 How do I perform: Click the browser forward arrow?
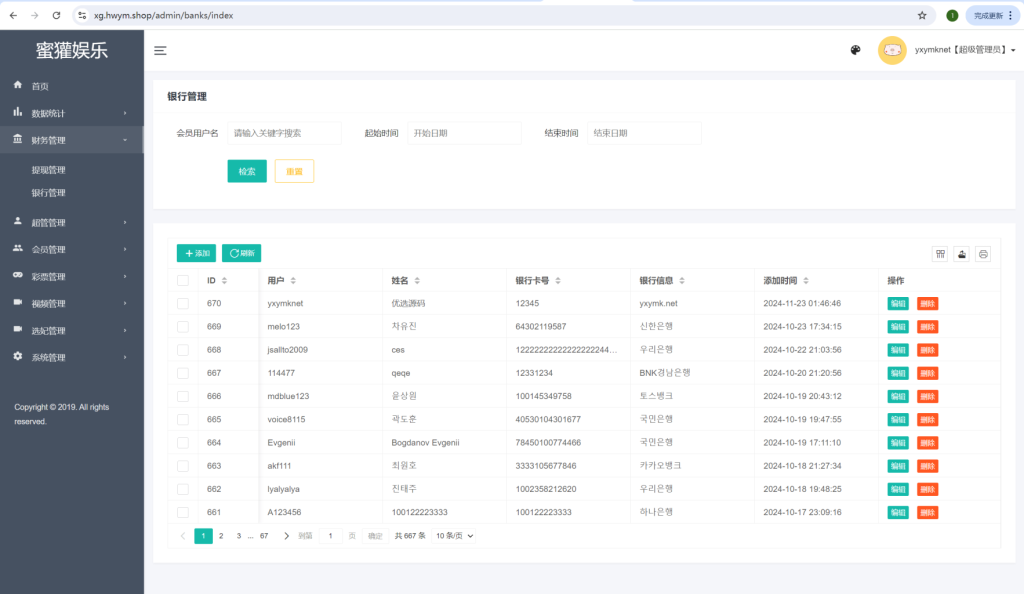pyautogui.click(x=35, y=15)
